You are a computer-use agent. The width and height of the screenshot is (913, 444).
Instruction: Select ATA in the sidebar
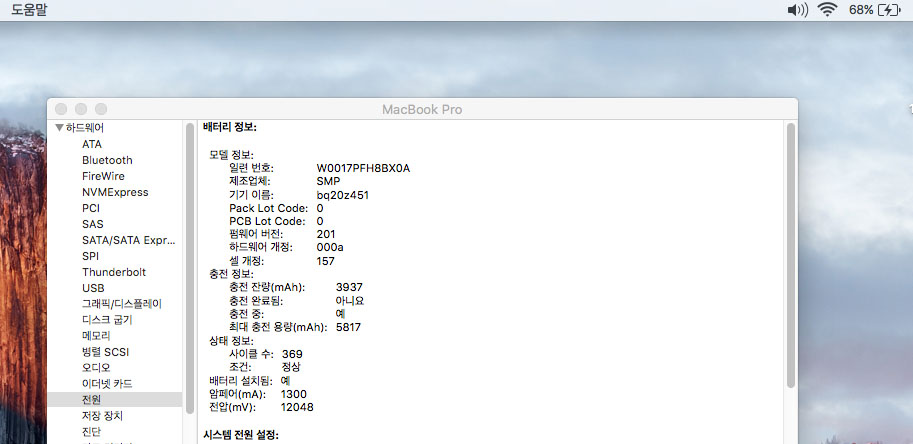coord(92,144)
